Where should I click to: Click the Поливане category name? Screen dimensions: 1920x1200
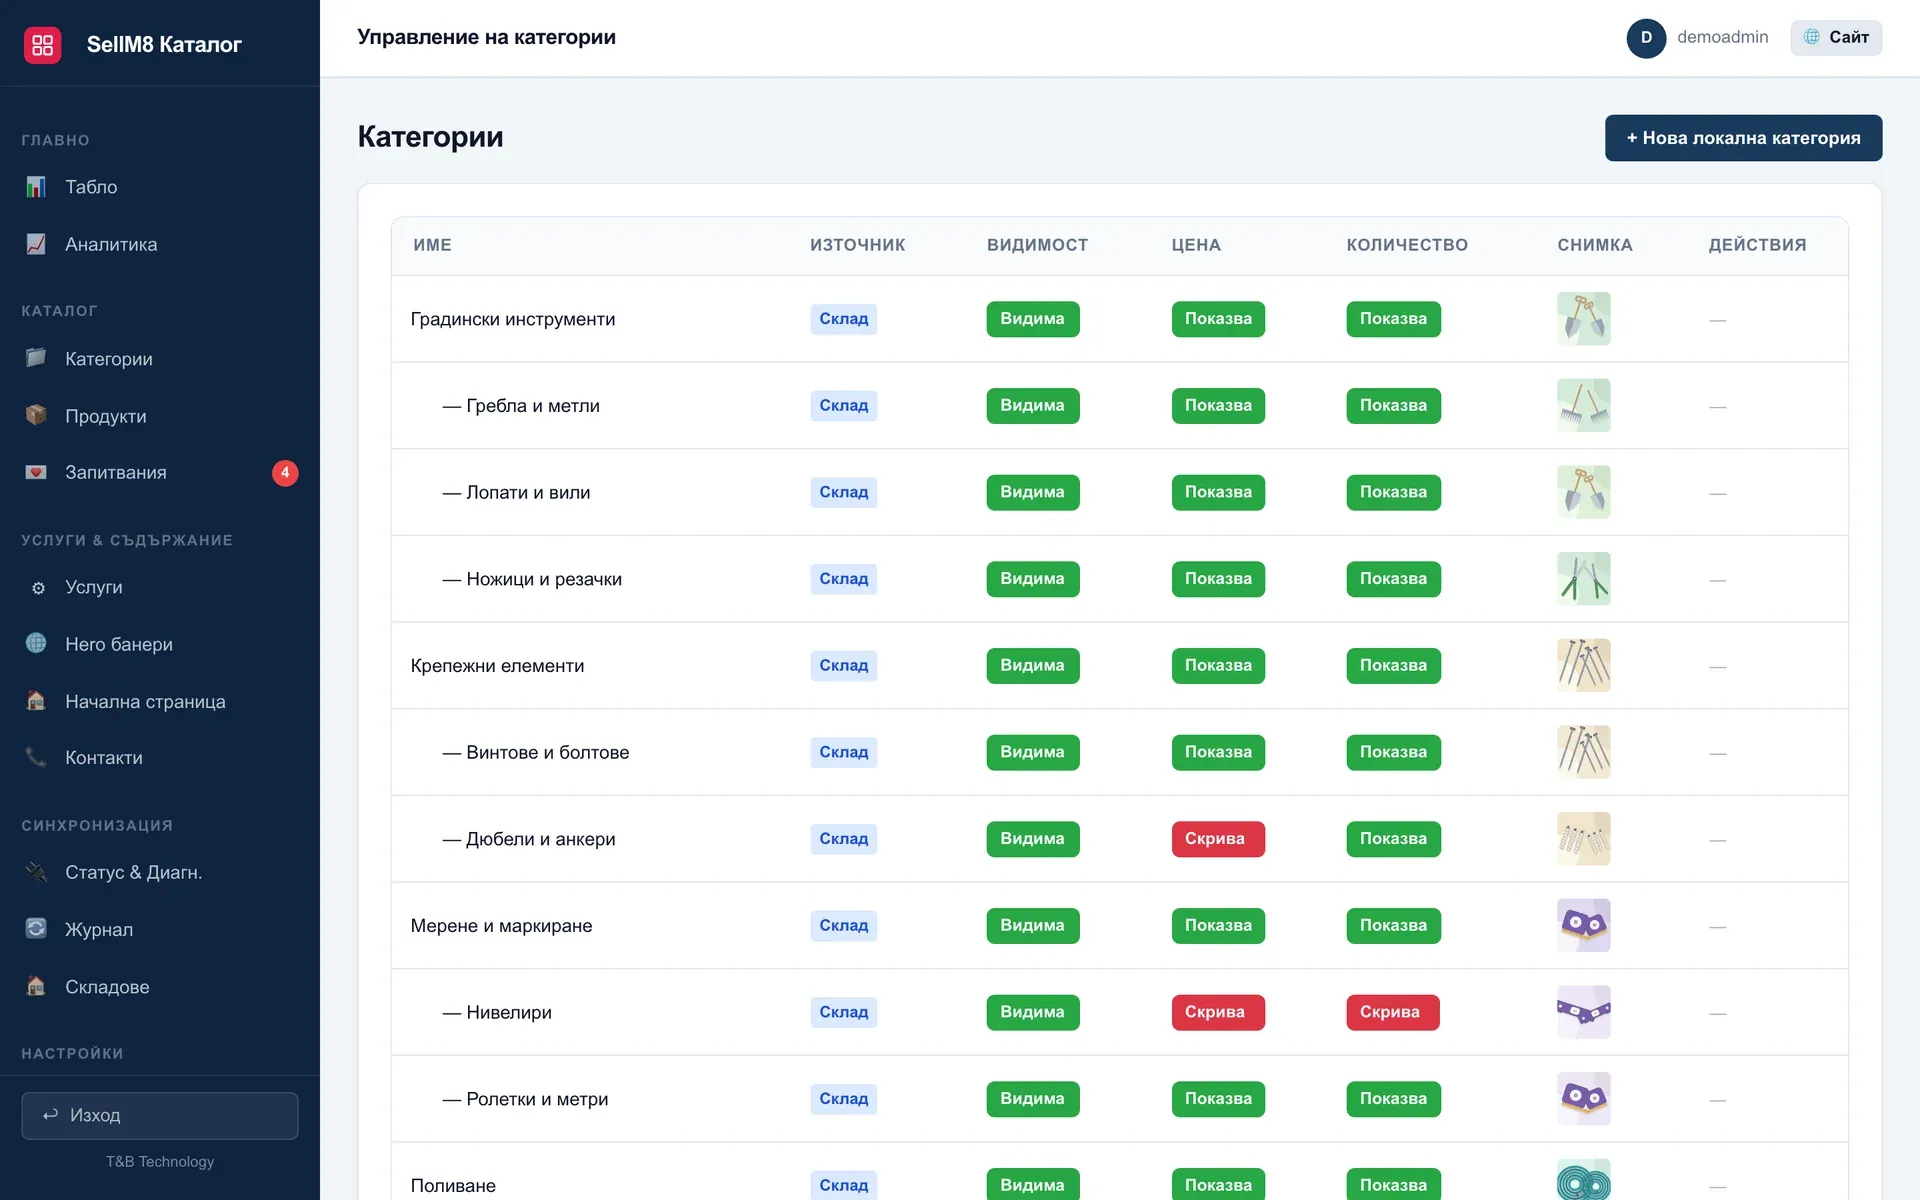[x=453, y=1186]
